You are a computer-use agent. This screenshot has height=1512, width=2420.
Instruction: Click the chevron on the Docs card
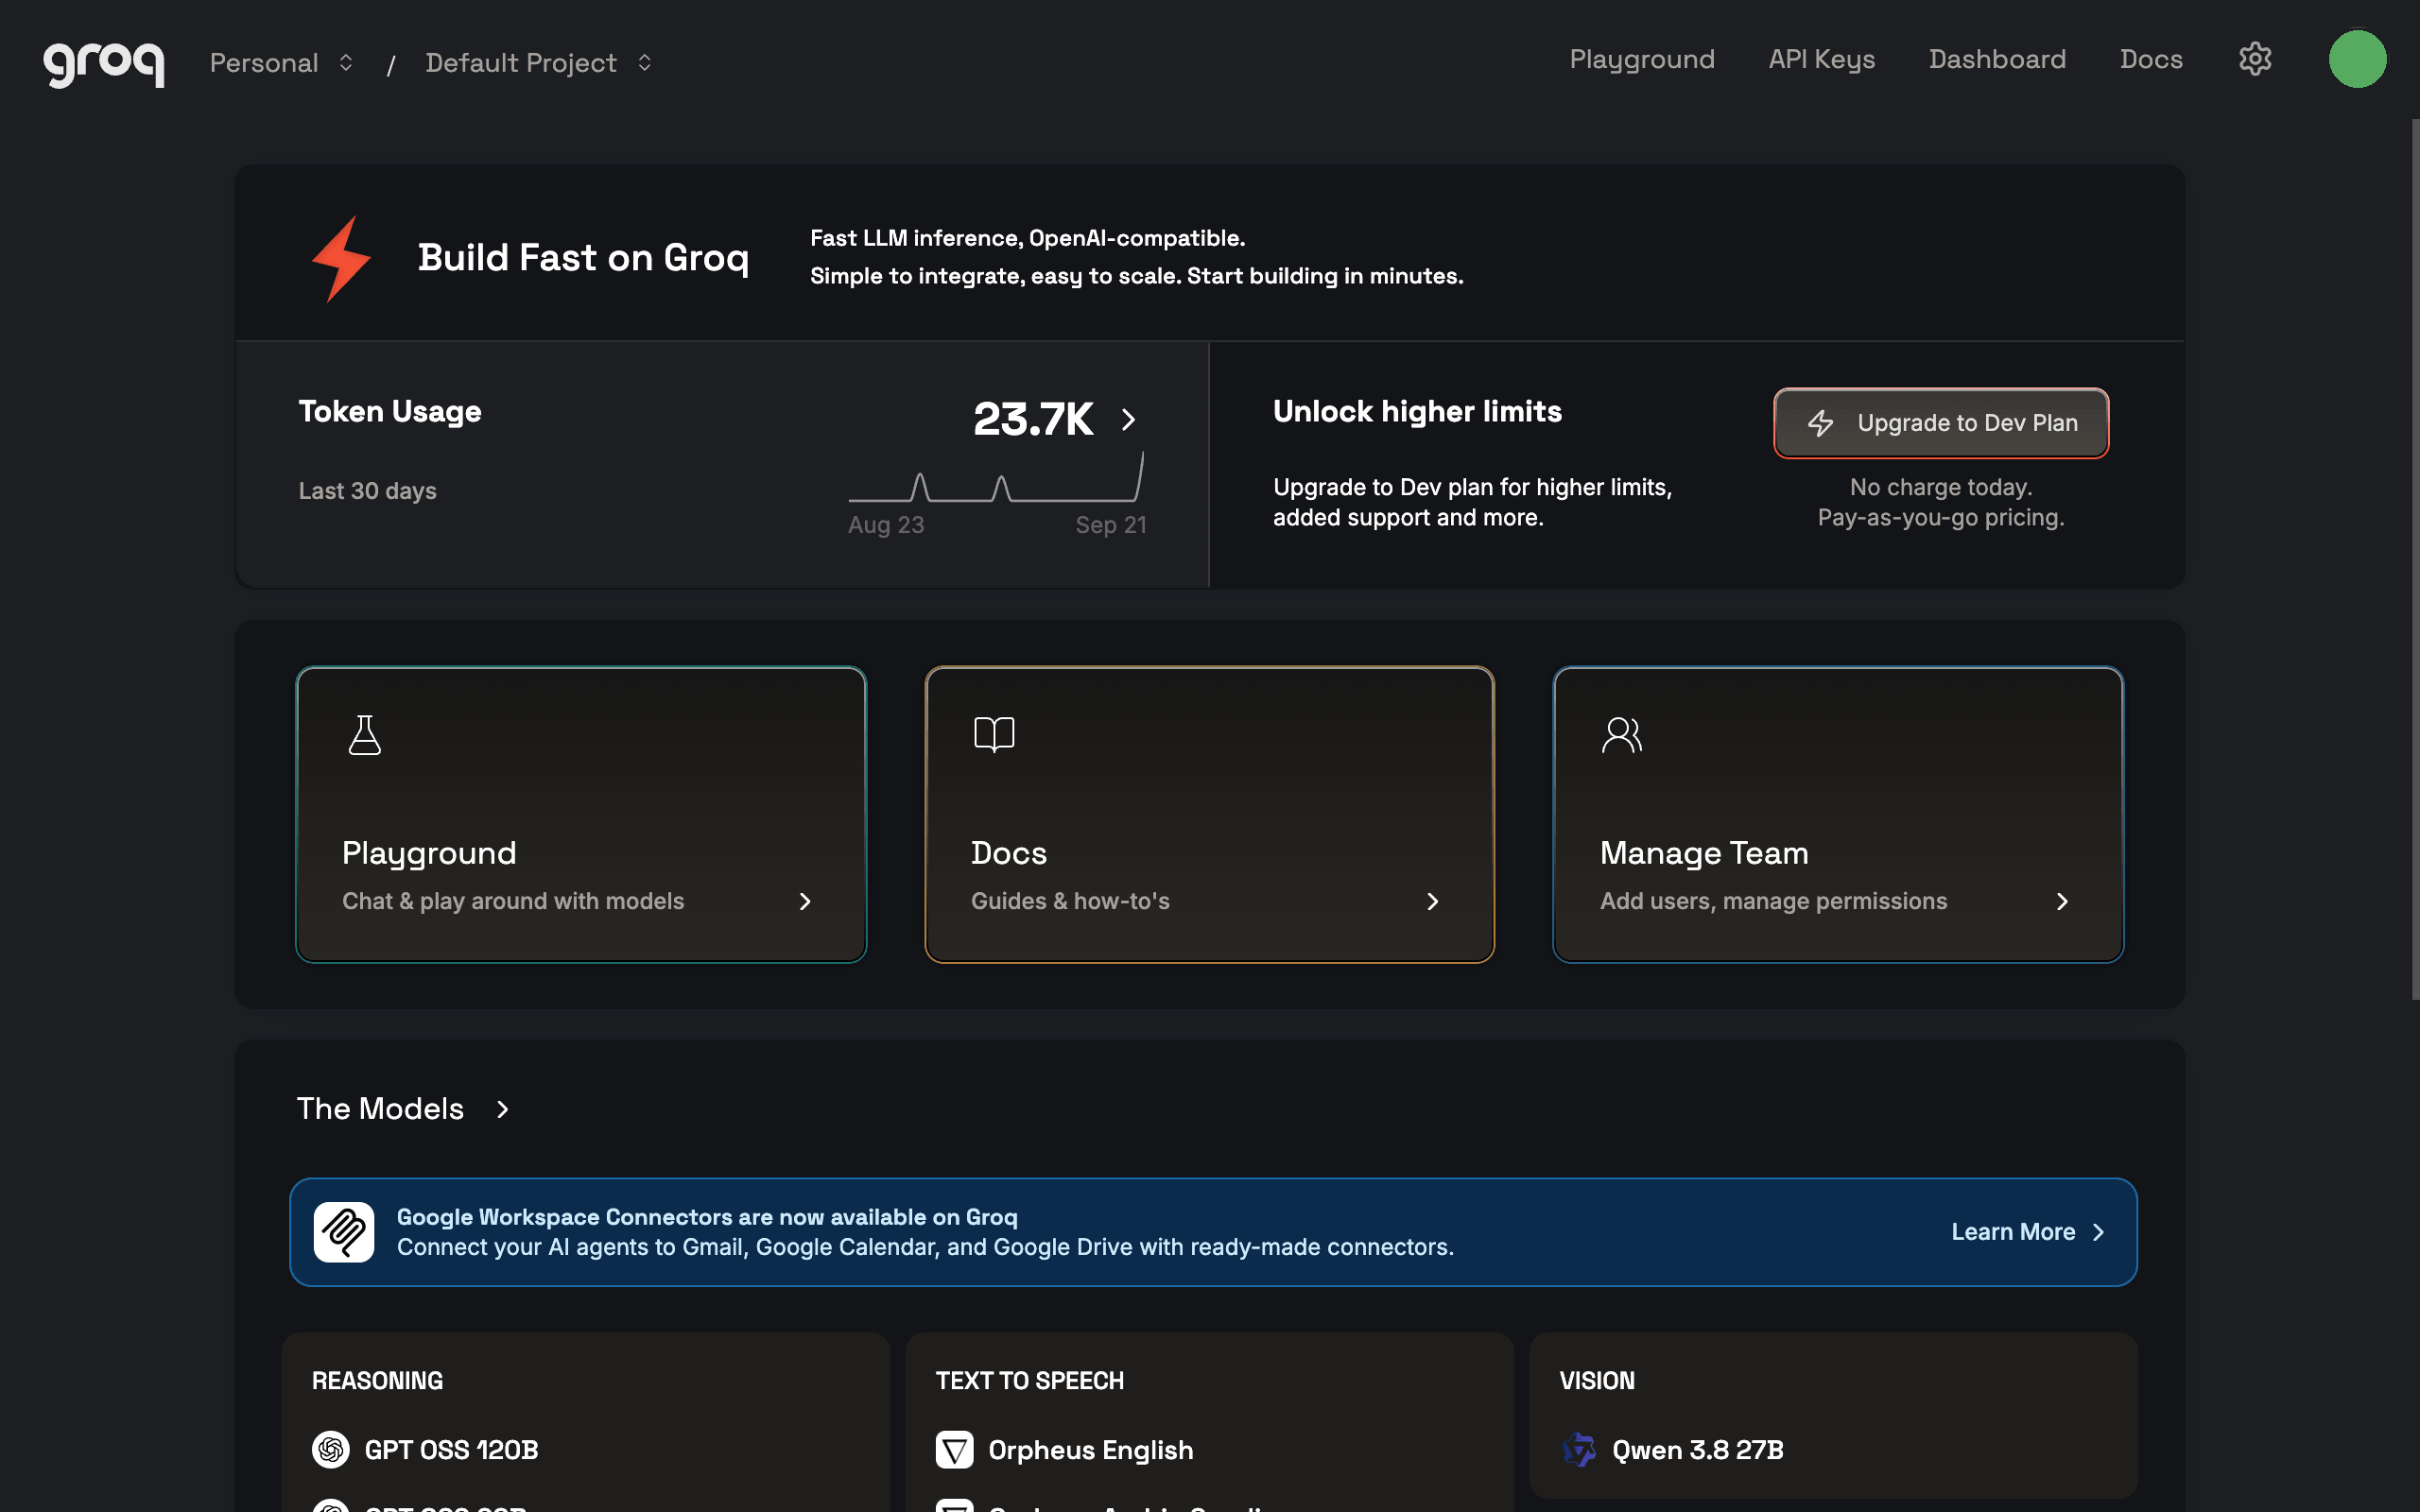tap(1433, 901)
